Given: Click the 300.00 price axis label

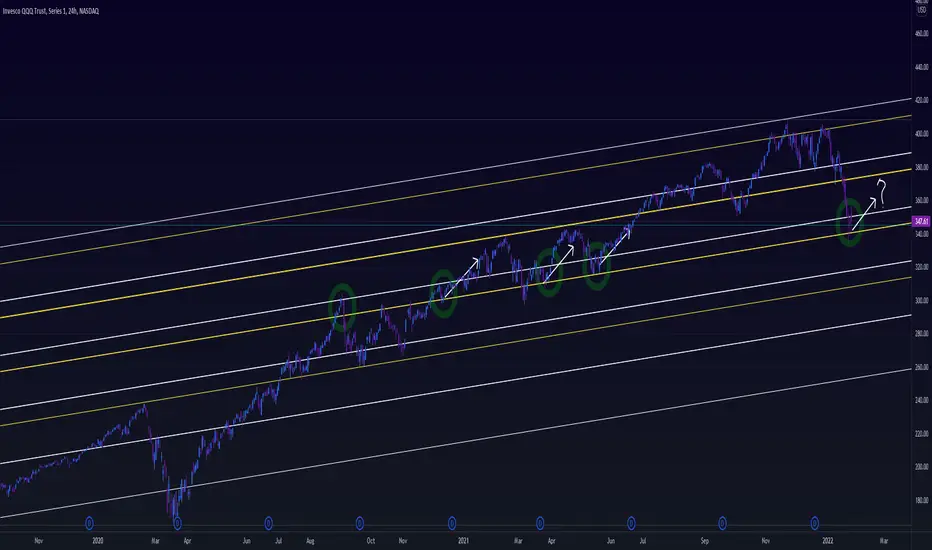Looking at the screenshot, I should [921, 300].
